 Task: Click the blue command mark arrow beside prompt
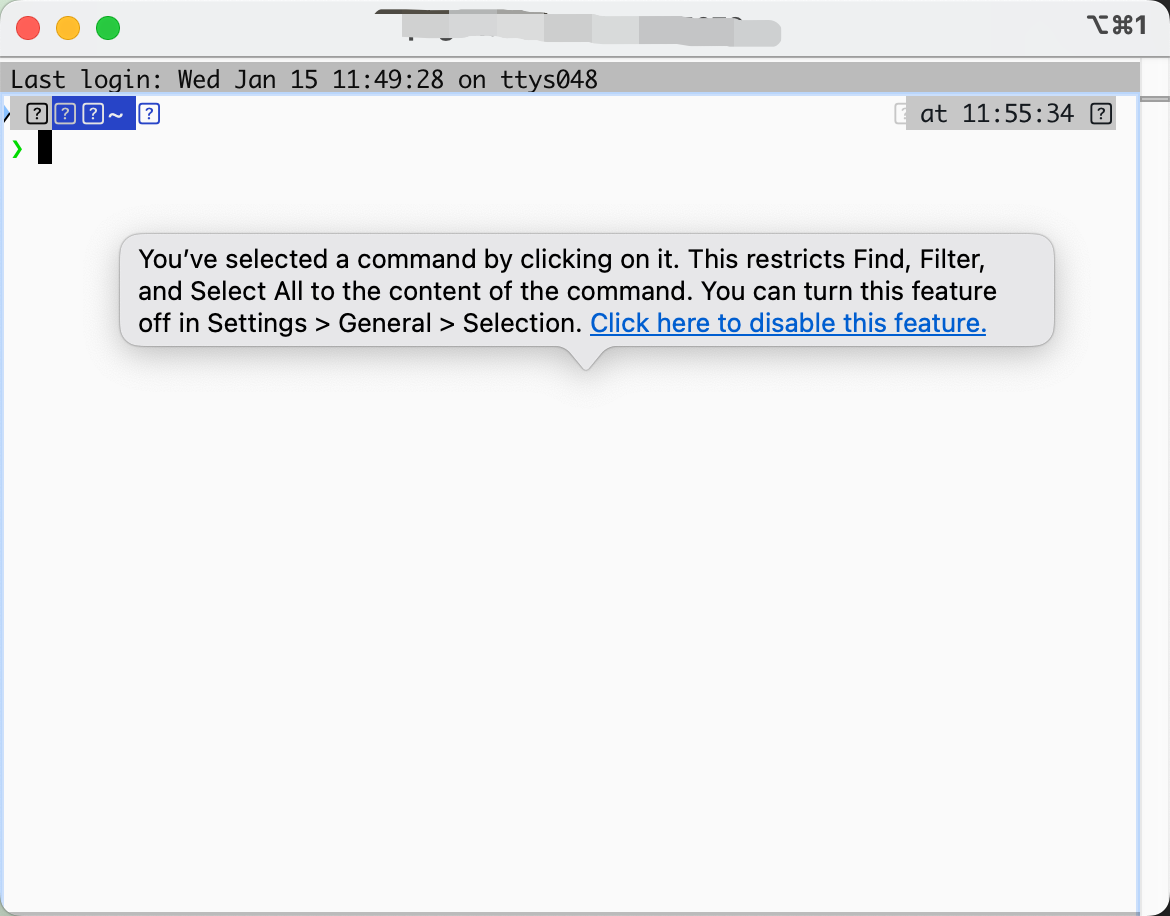point(6,113)
